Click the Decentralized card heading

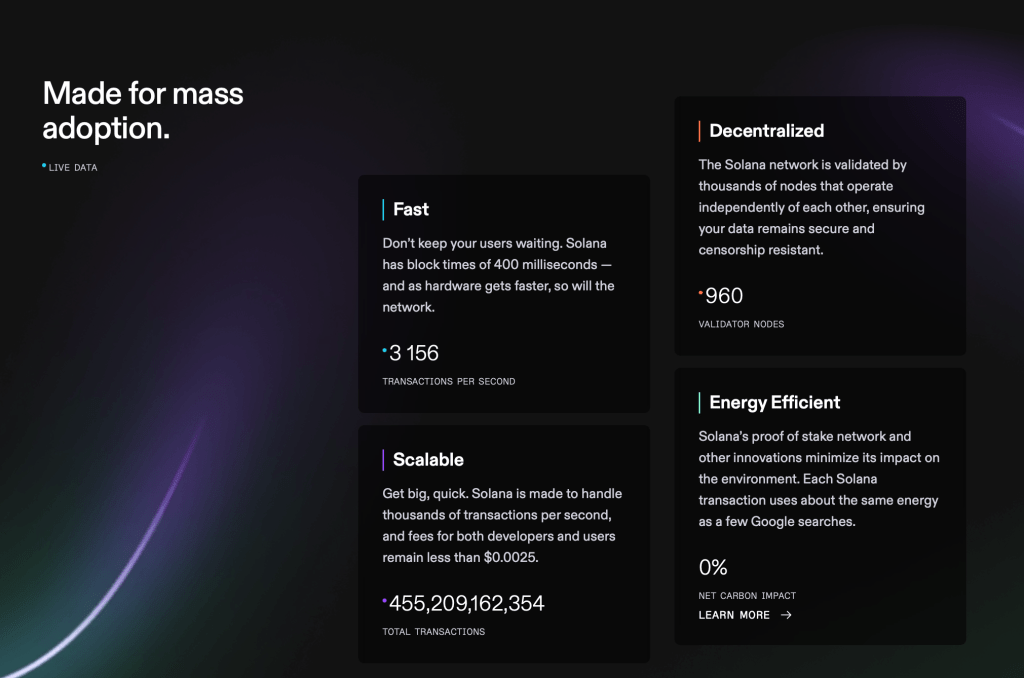point(766,131)
